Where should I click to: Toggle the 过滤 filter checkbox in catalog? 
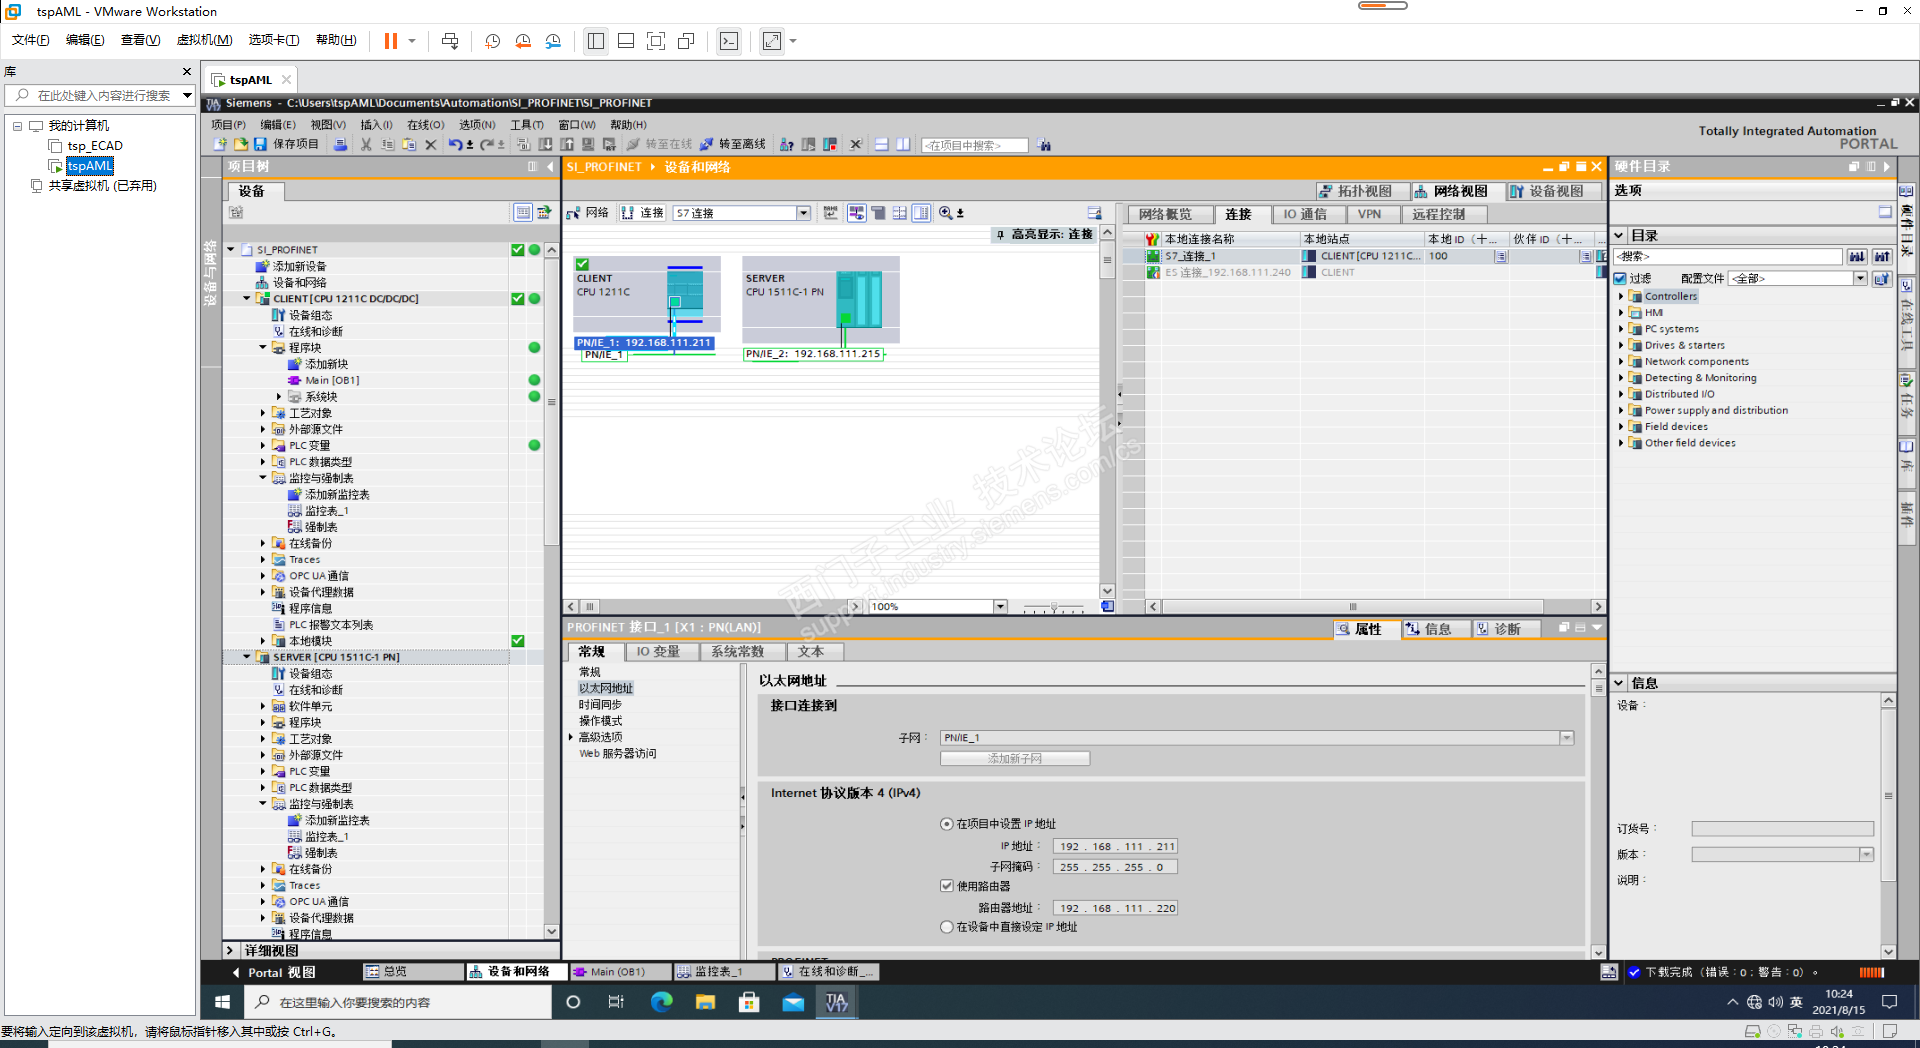pos(1620,278)
